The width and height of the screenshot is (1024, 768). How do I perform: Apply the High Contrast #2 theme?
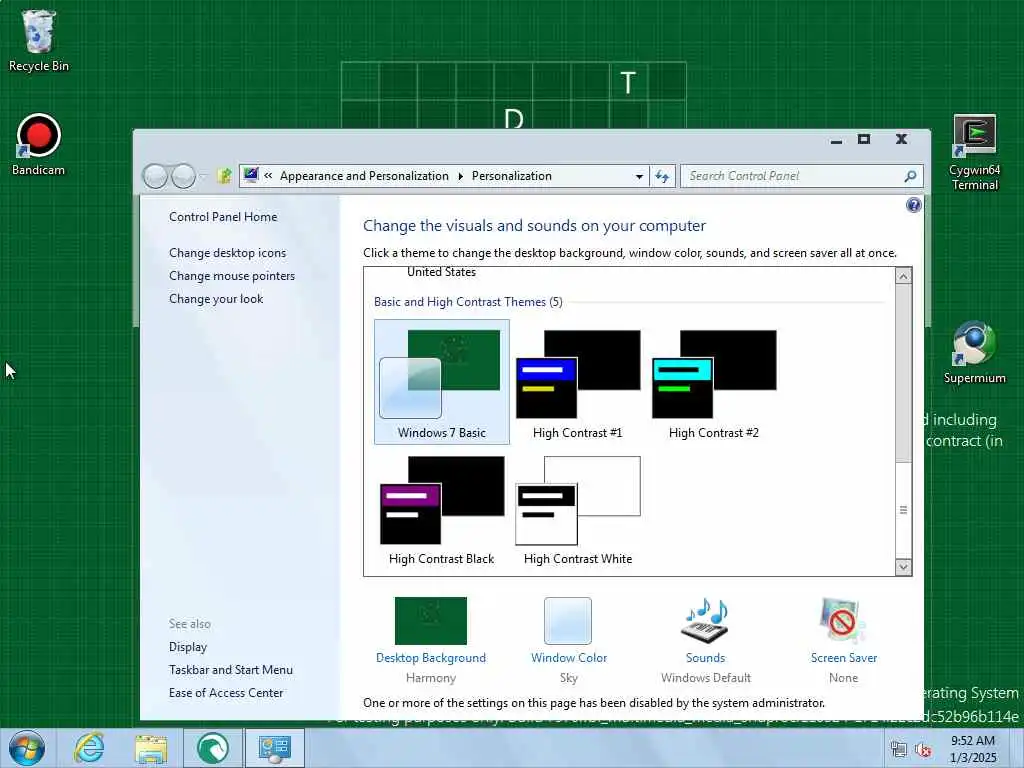[714, 382]
